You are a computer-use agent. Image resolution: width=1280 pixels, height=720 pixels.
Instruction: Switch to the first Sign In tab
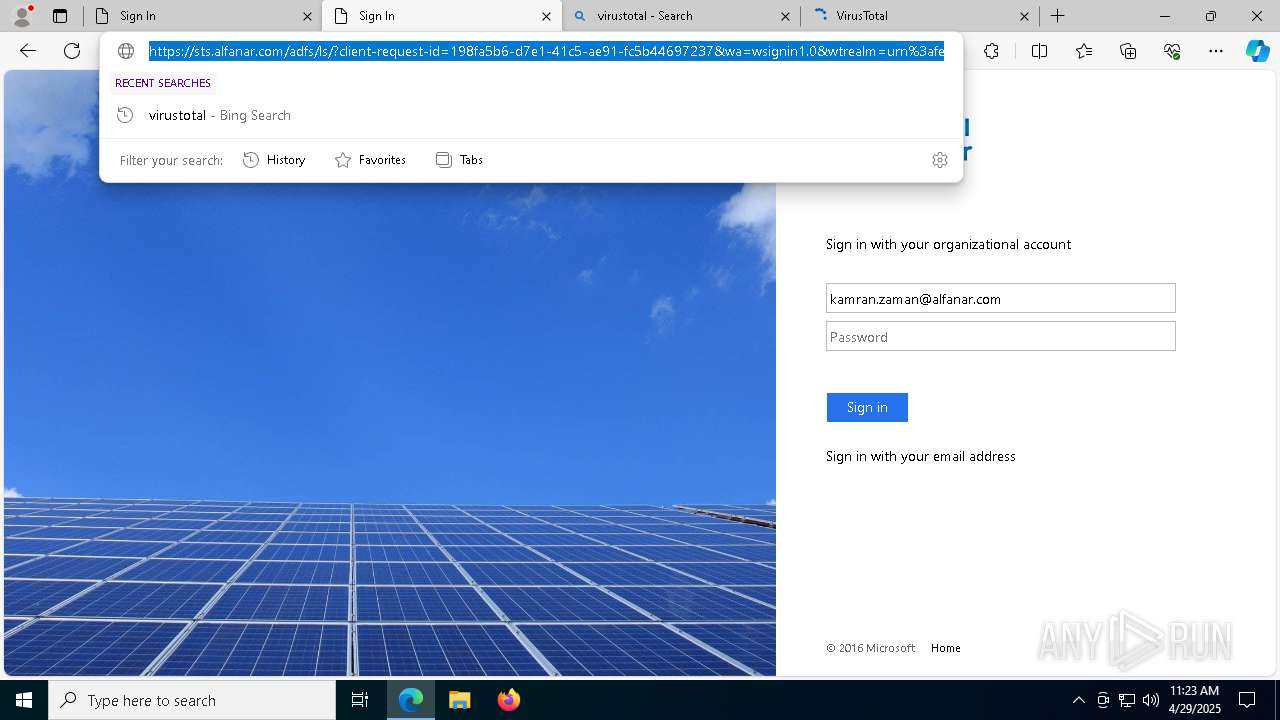pyautogui.click(x=202, y=16)
